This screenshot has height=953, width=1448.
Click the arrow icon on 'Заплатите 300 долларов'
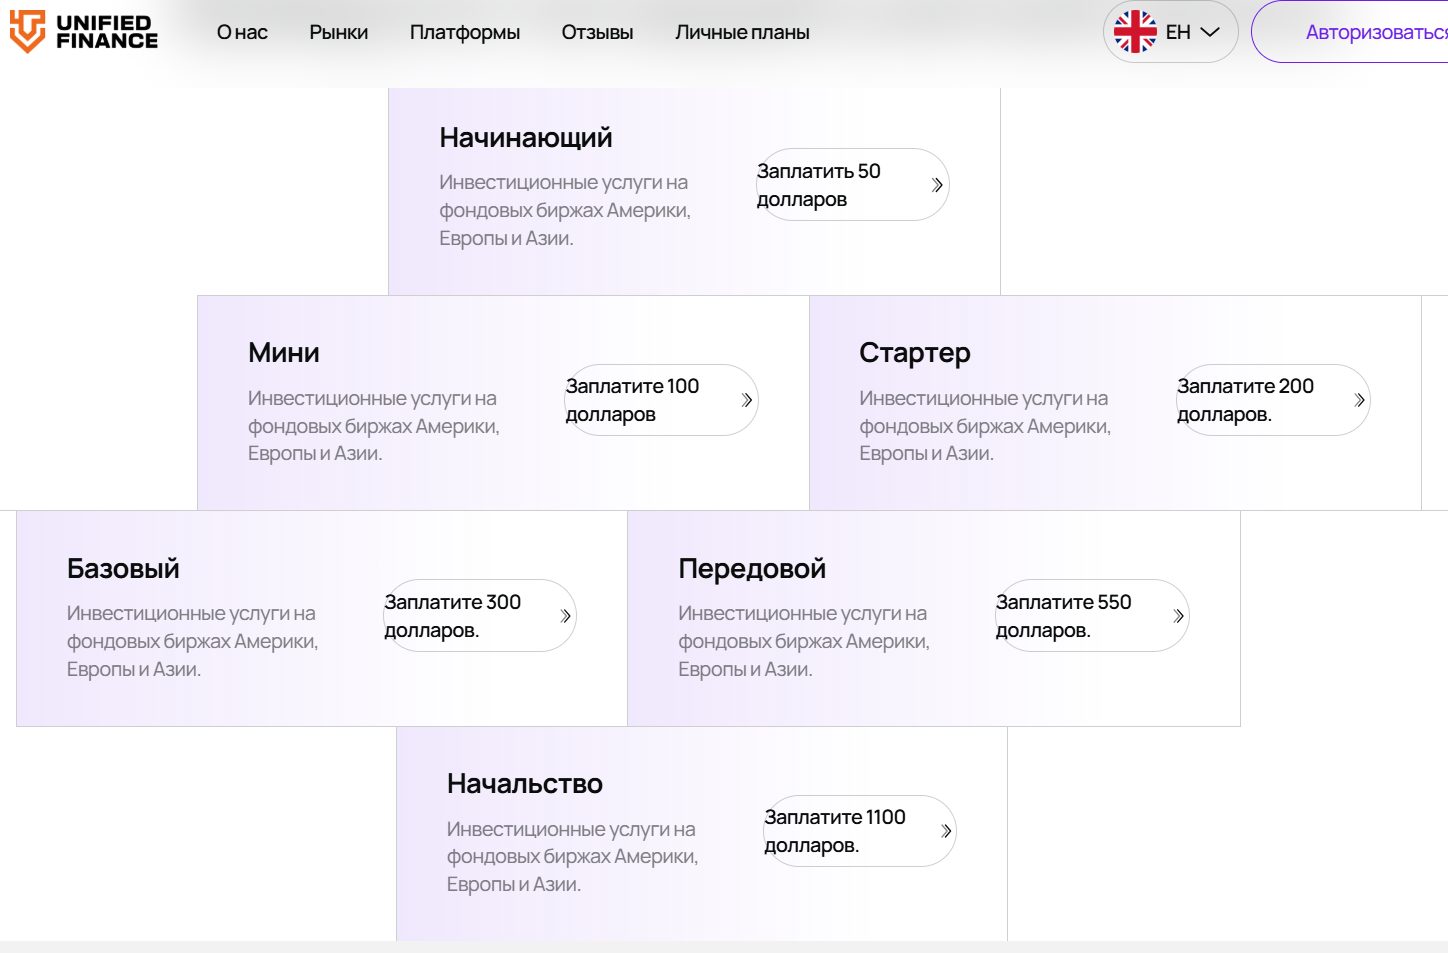point(564,615)
